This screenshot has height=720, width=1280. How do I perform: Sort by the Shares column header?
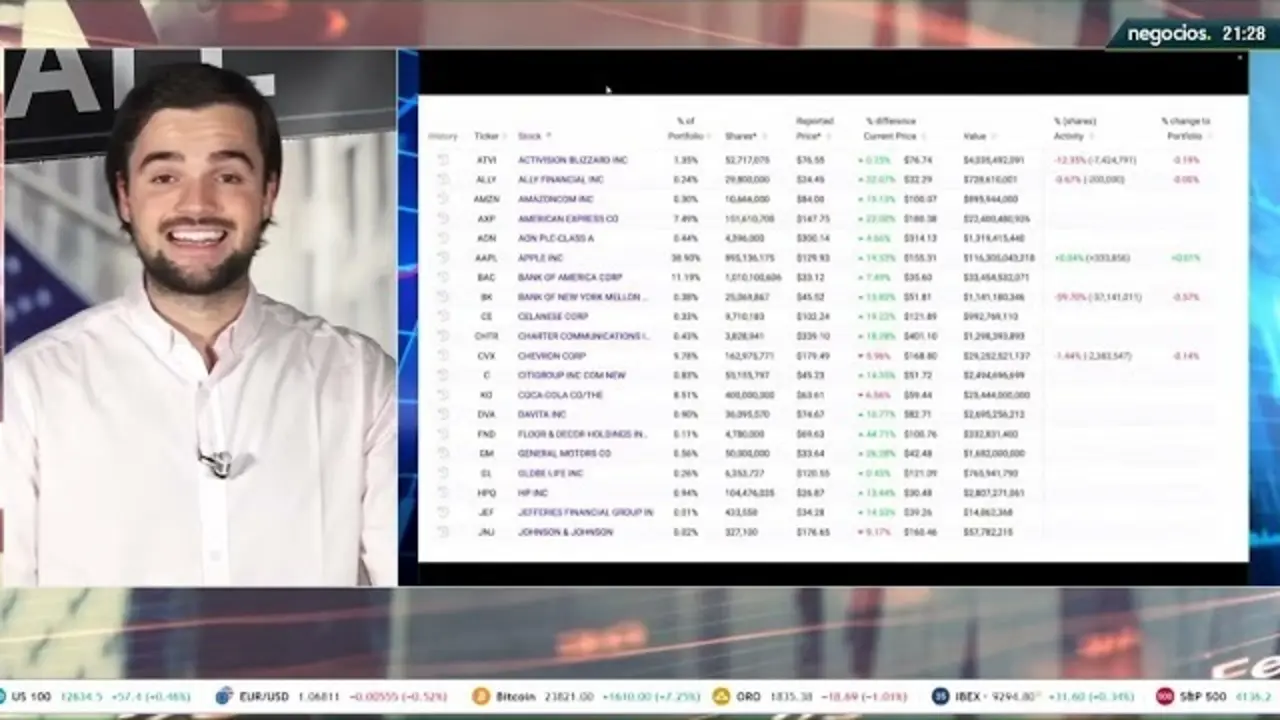tap(740, 136)
